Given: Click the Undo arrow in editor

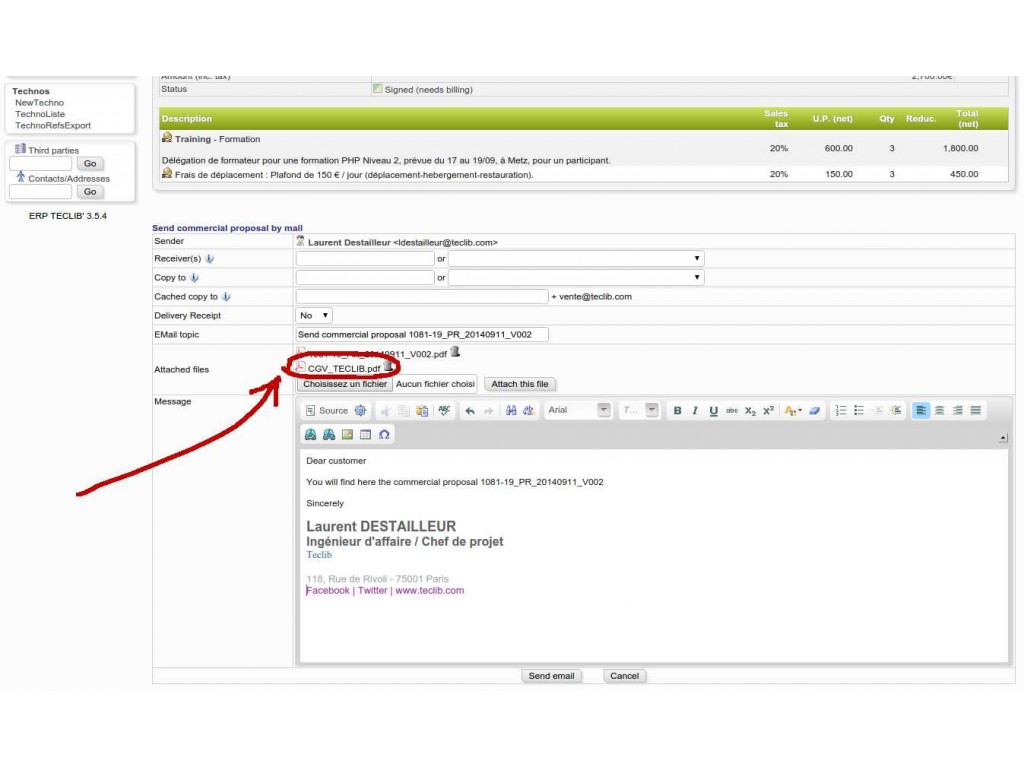Looking at the screenshot, I should tap(469, 411).
